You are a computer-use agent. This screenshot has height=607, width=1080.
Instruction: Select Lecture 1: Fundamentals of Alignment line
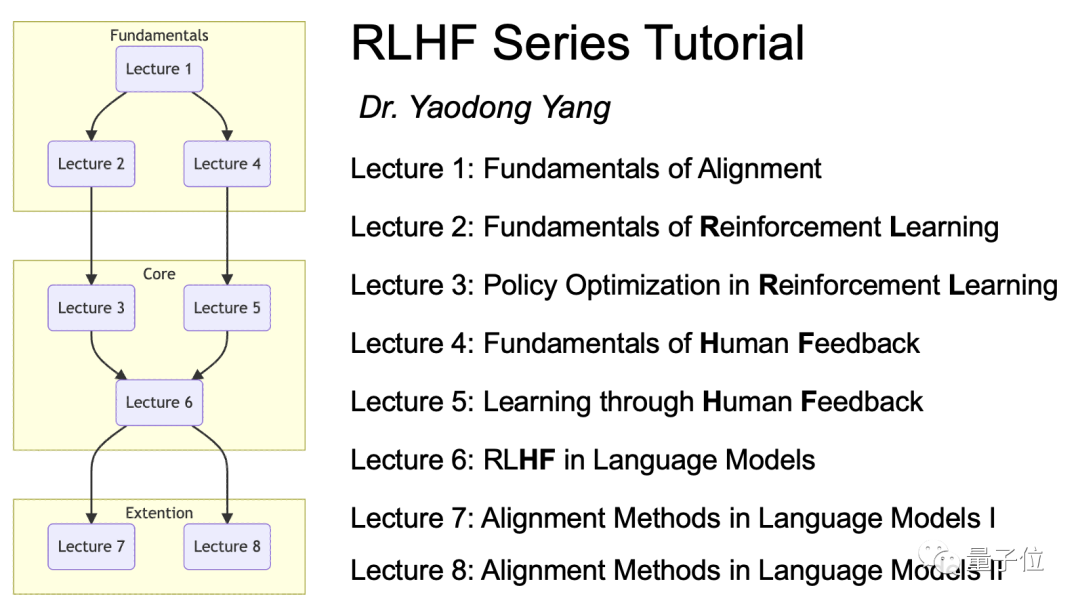tap(585, 169)
